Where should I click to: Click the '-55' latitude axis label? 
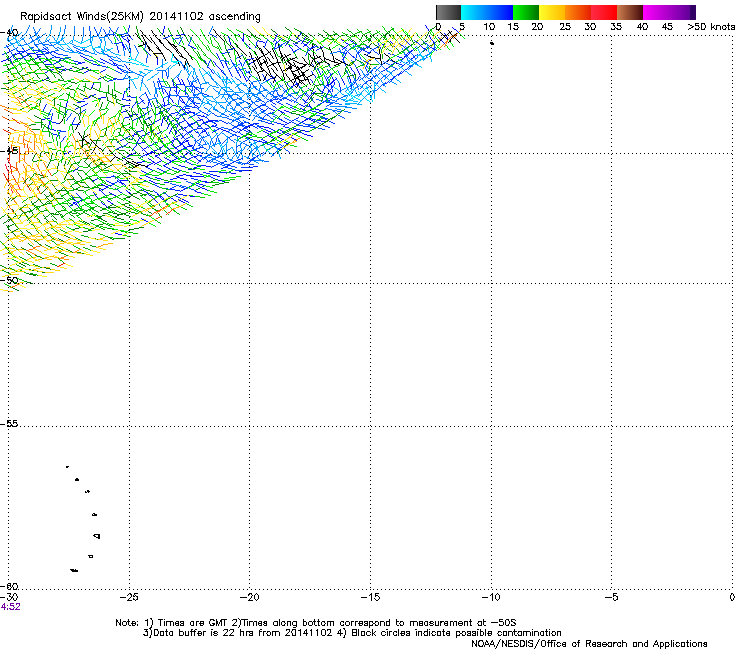pyautogui.click(x=9, y=423)
